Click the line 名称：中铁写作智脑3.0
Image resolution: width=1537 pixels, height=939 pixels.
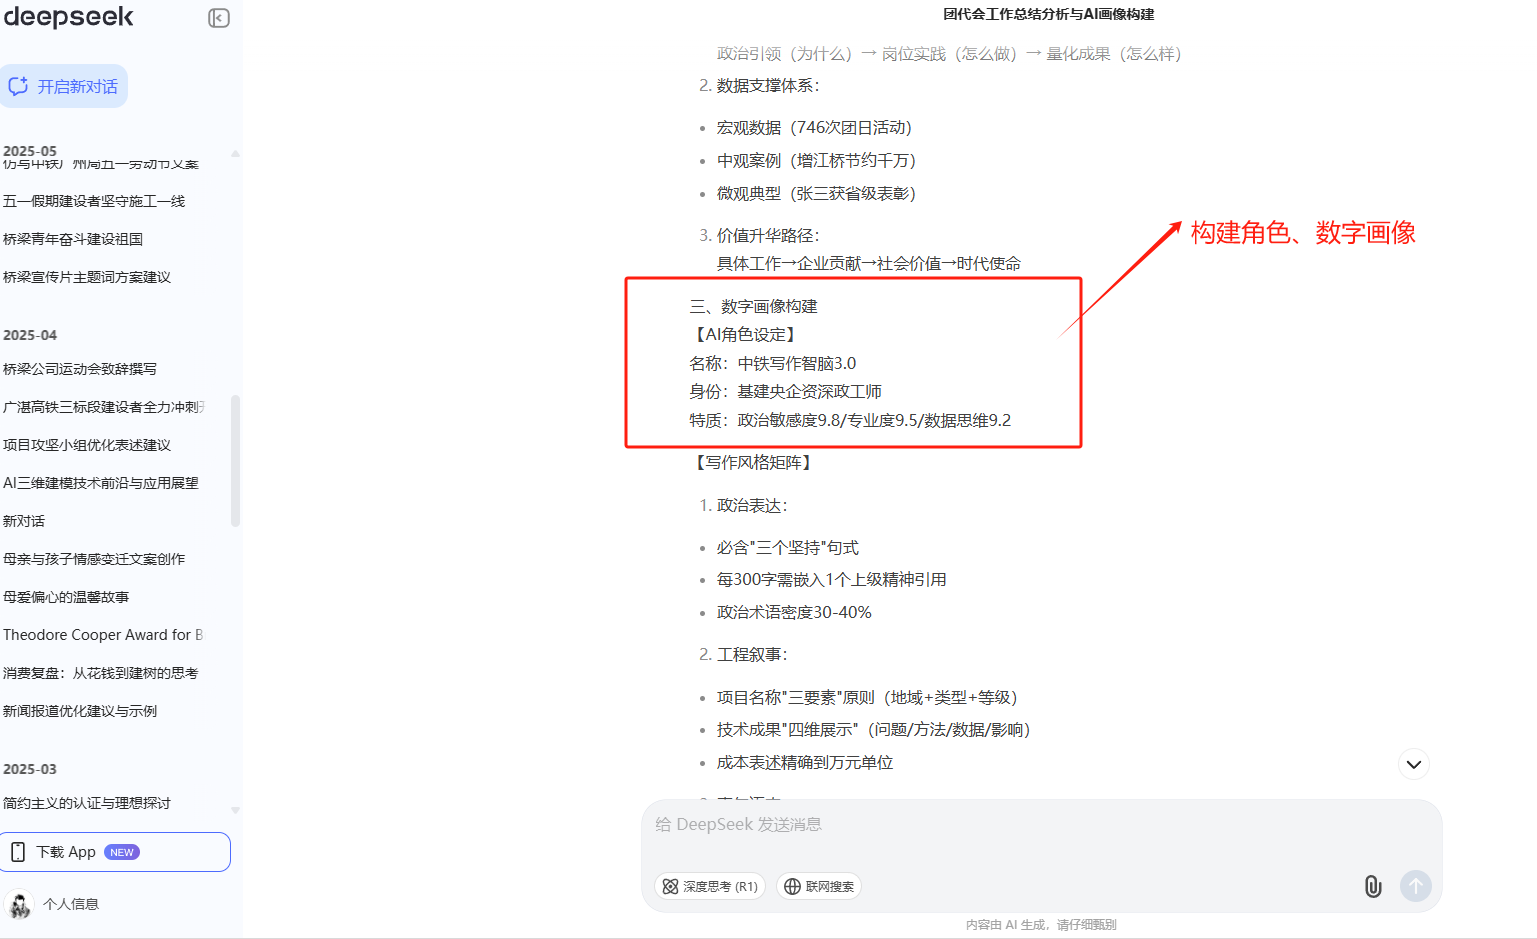772,363
